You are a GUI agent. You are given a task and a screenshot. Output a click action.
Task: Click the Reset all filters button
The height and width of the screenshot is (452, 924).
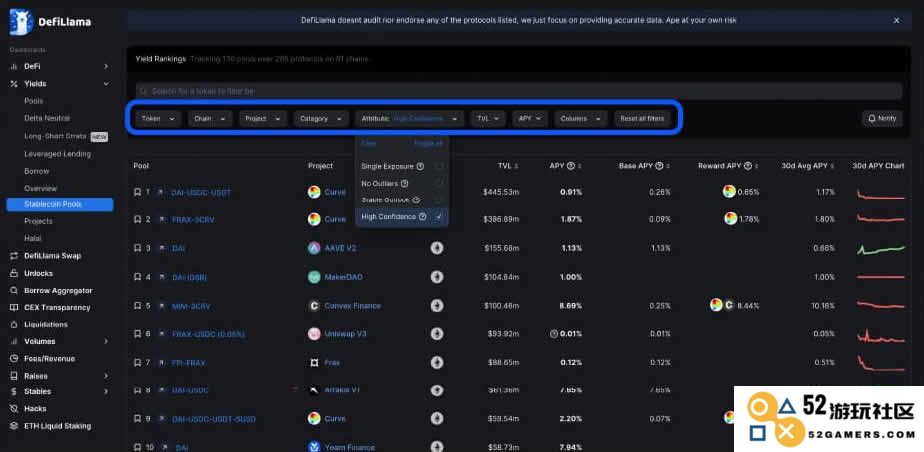coord(642,118)
